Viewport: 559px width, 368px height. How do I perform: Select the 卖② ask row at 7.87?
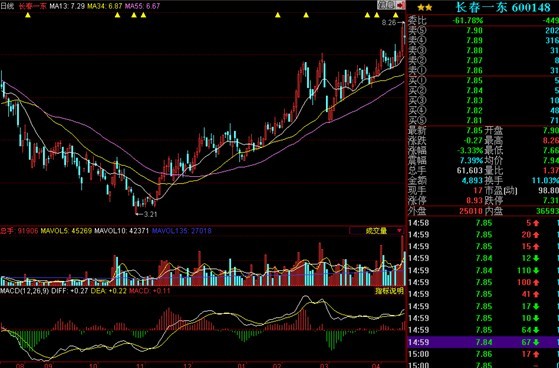point(483,60)
